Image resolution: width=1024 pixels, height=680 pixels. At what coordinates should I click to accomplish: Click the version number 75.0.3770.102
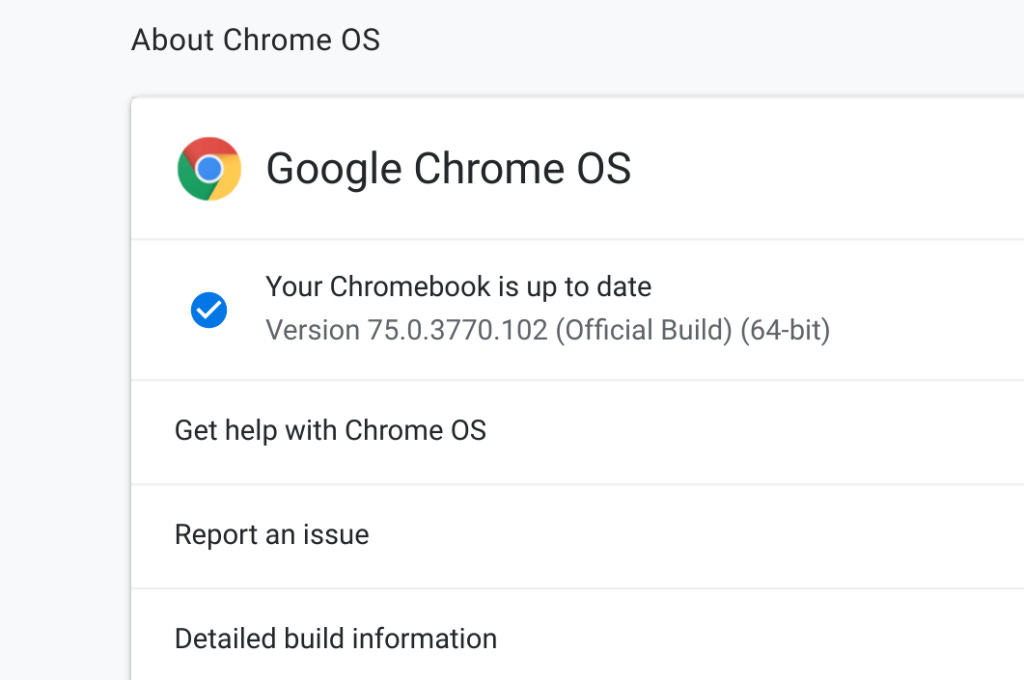(457, 330)
